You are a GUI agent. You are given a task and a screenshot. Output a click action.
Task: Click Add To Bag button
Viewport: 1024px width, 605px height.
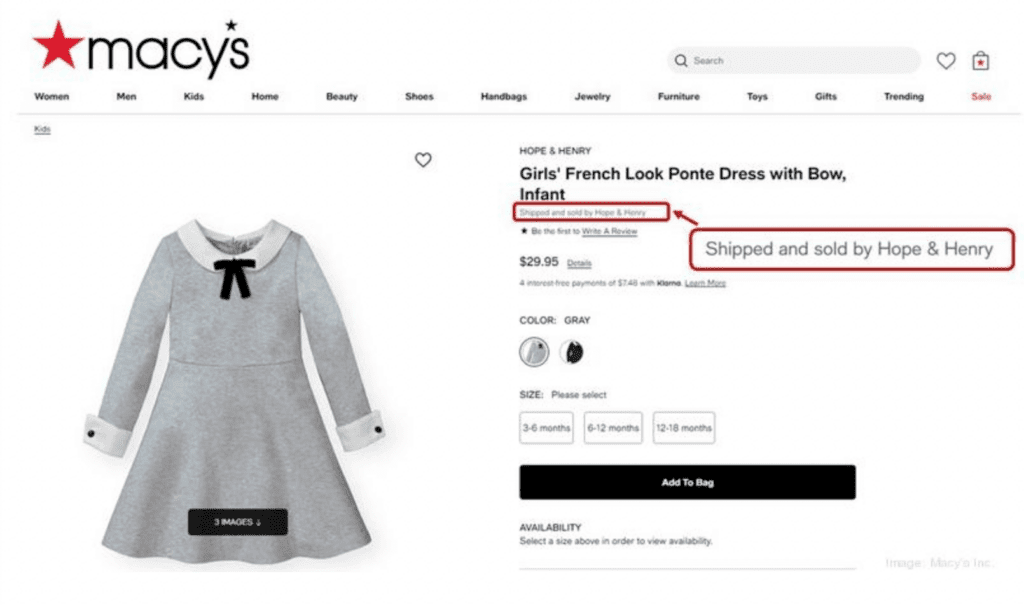pos(687,482)
